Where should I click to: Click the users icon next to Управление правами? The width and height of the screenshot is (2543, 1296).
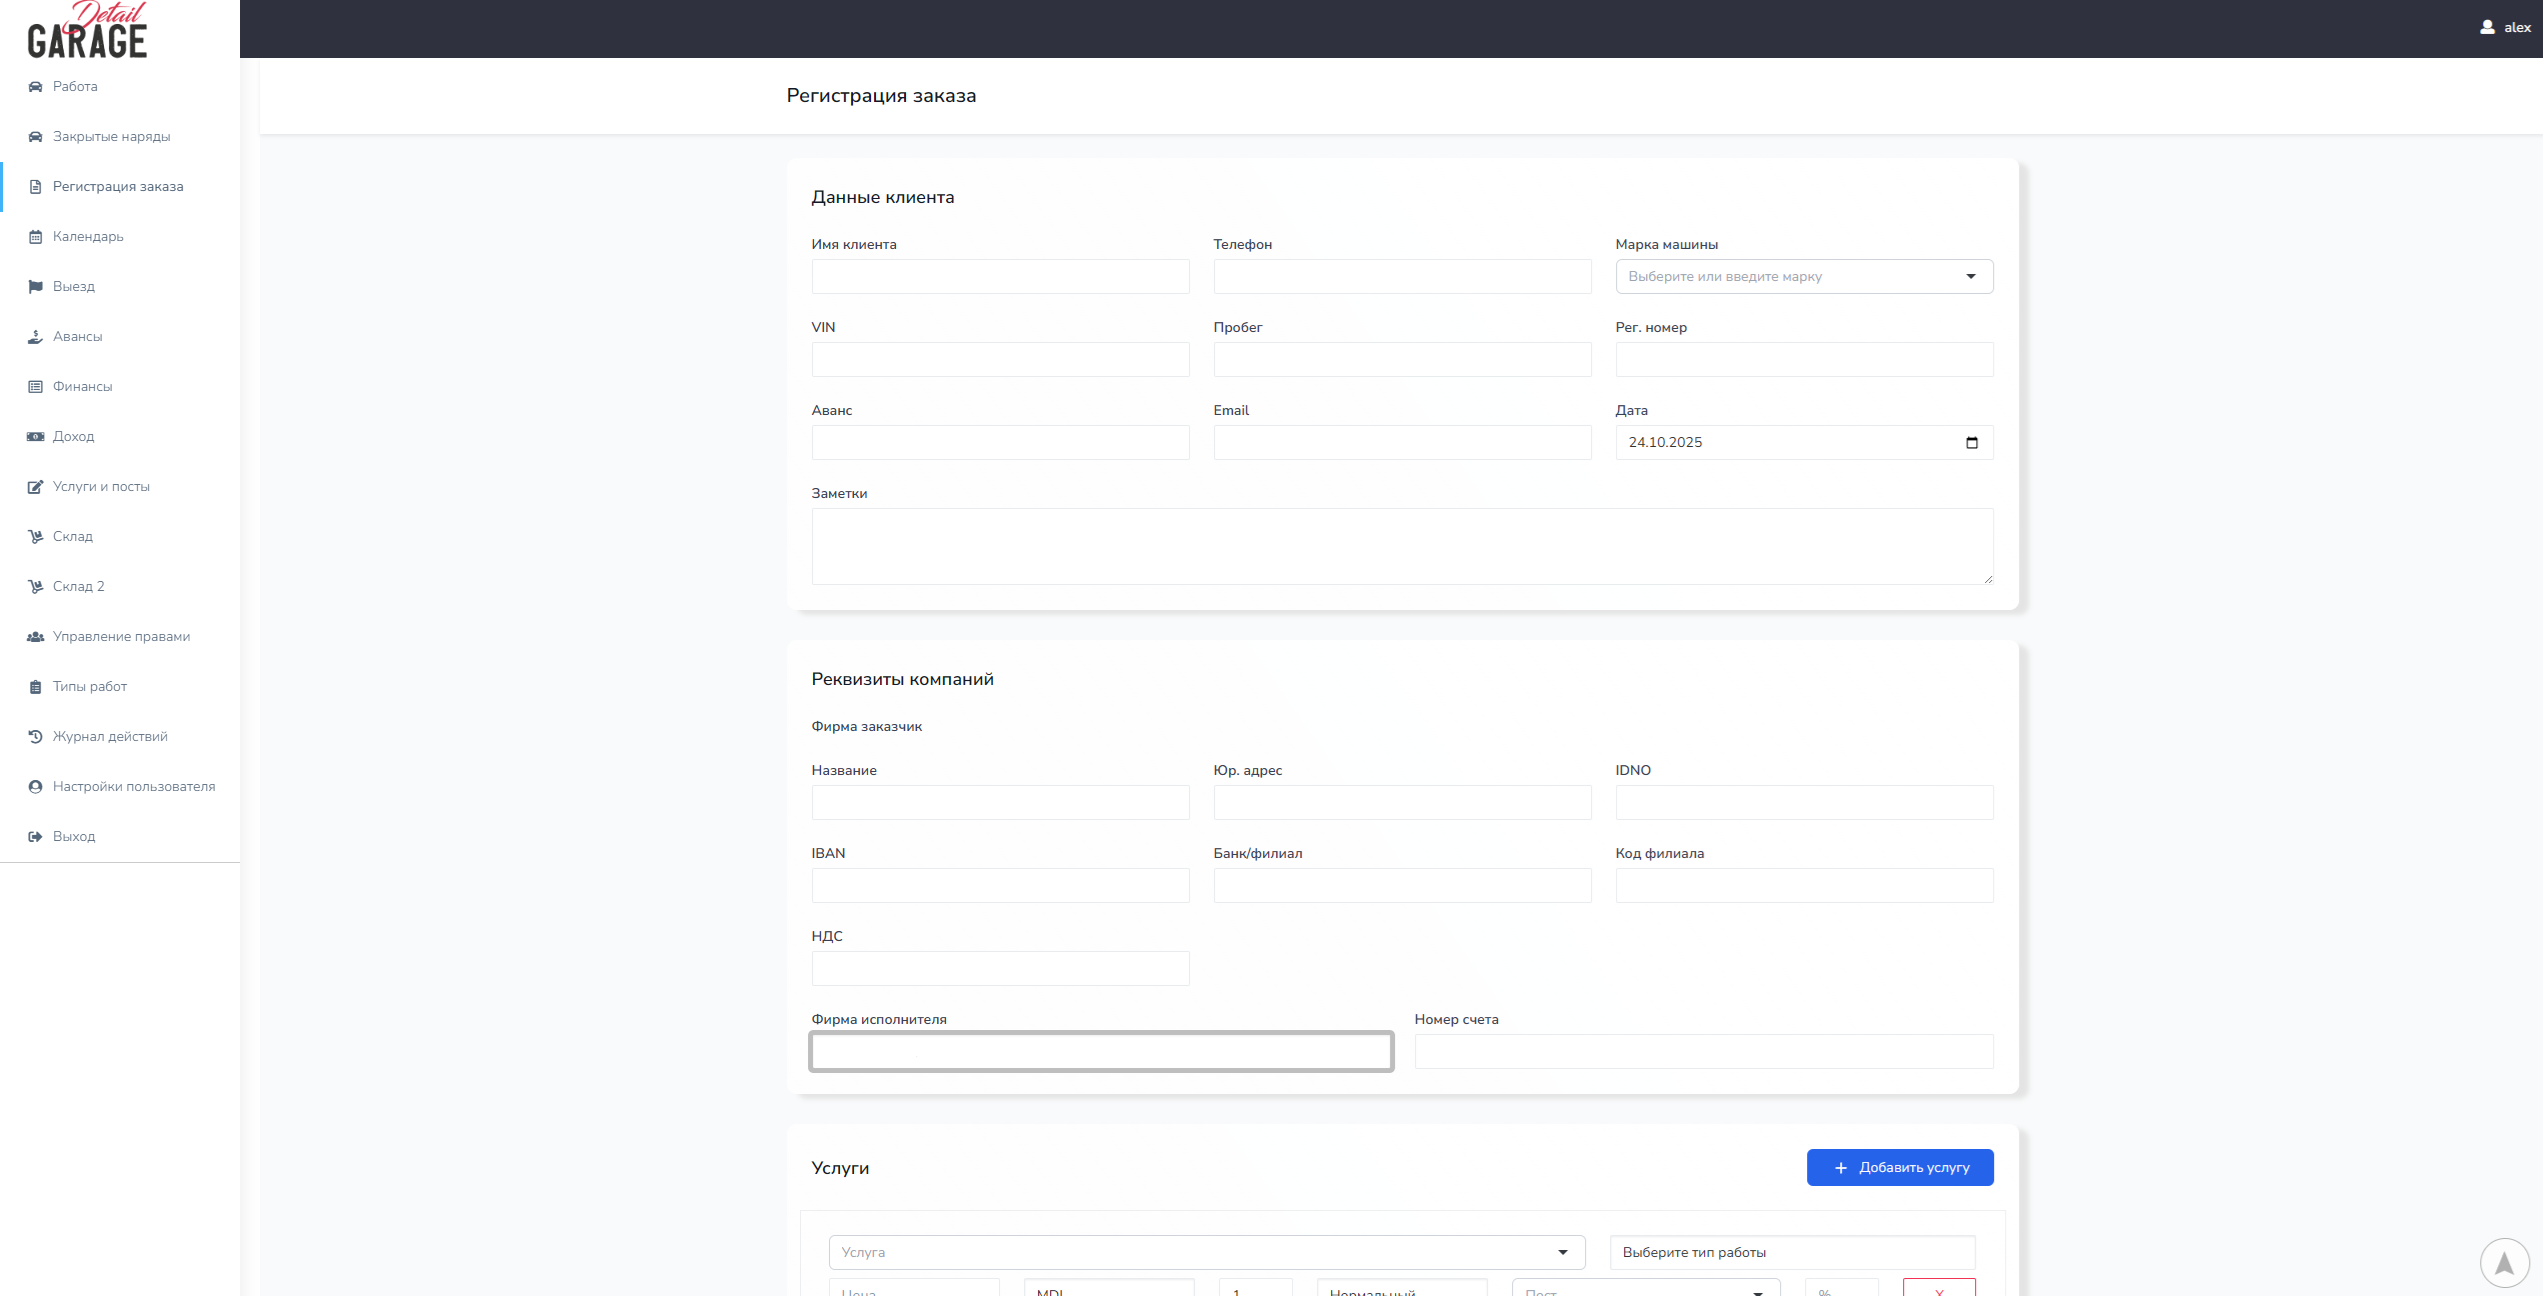click(x=35, y=637)
